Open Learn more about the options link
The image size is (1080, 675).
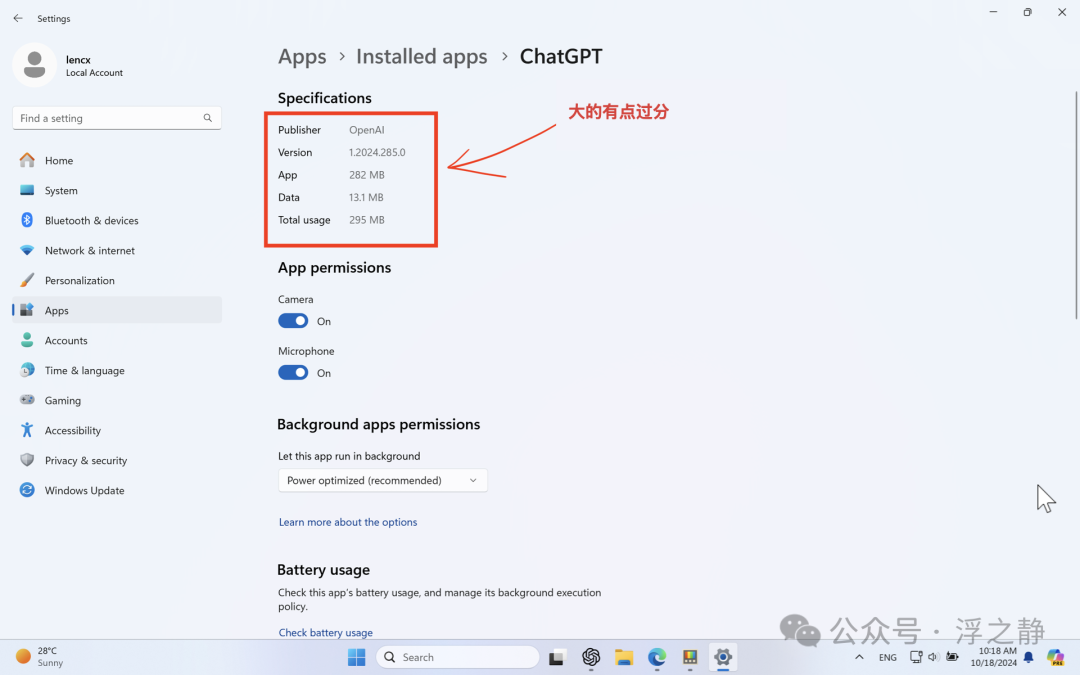pyautogui.click(x=348, y=522)
